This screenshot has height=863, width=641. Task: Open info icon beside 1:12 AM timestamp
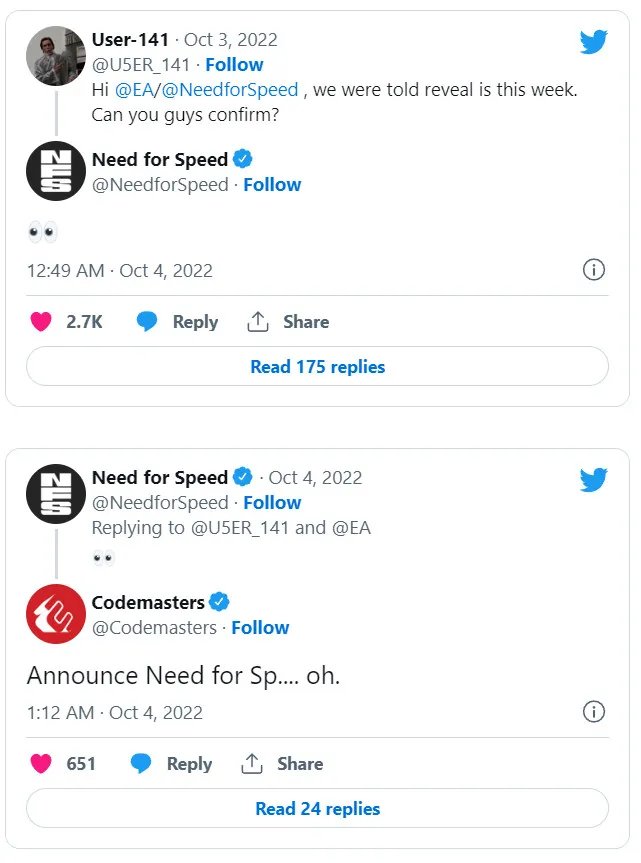click(593, 712)
